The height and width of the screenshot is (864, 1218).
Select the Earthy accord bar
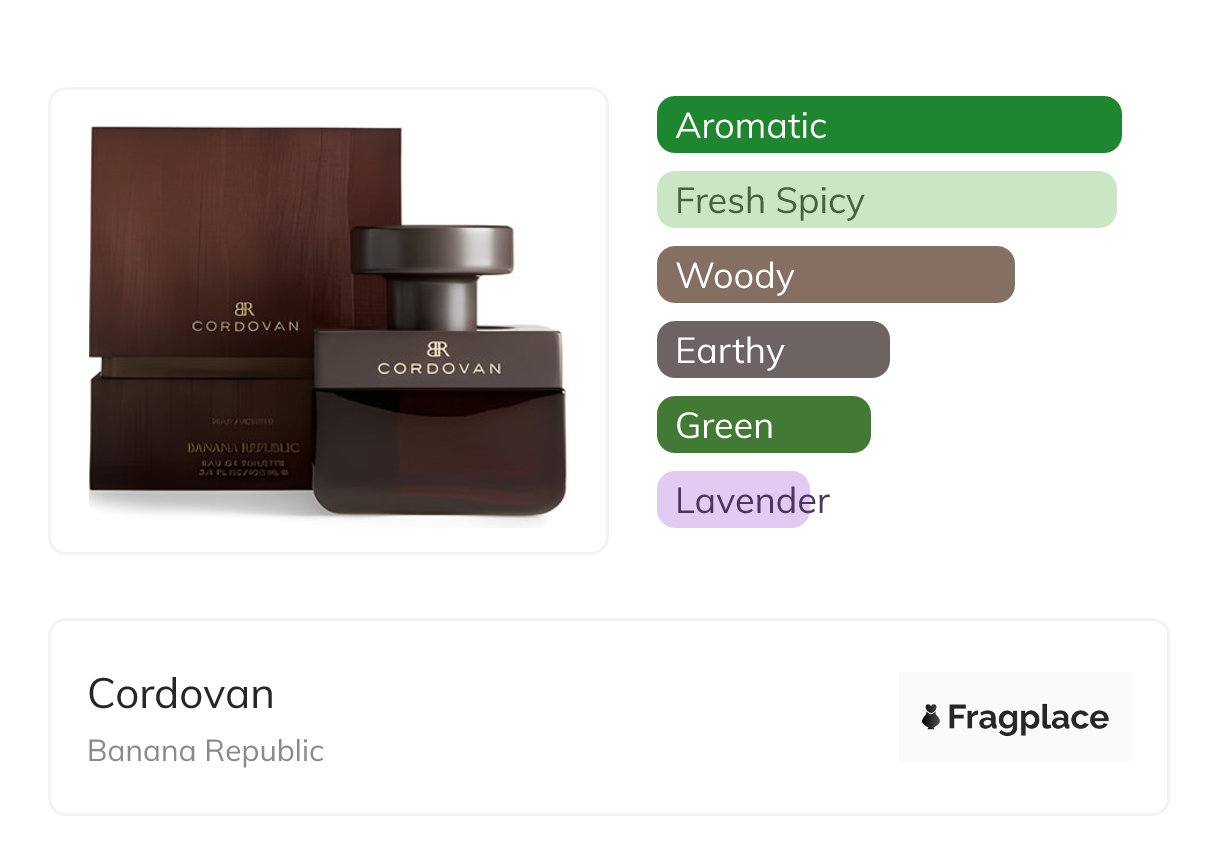click(773, 350)
